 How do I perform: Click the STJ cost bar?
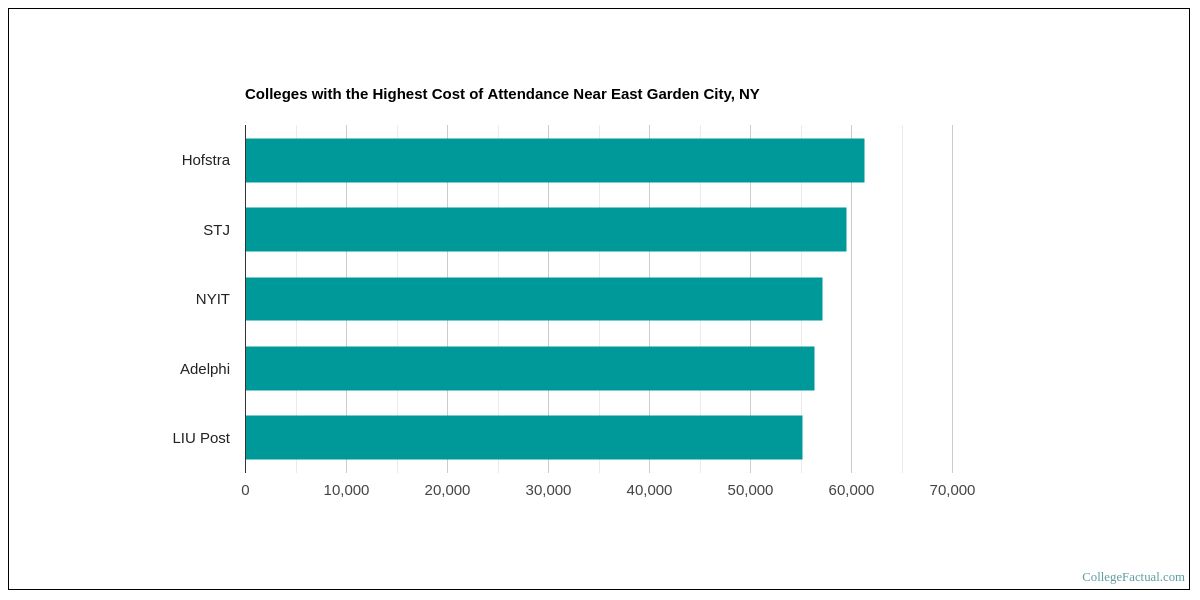pyautogui.click(x=545, y=229)
